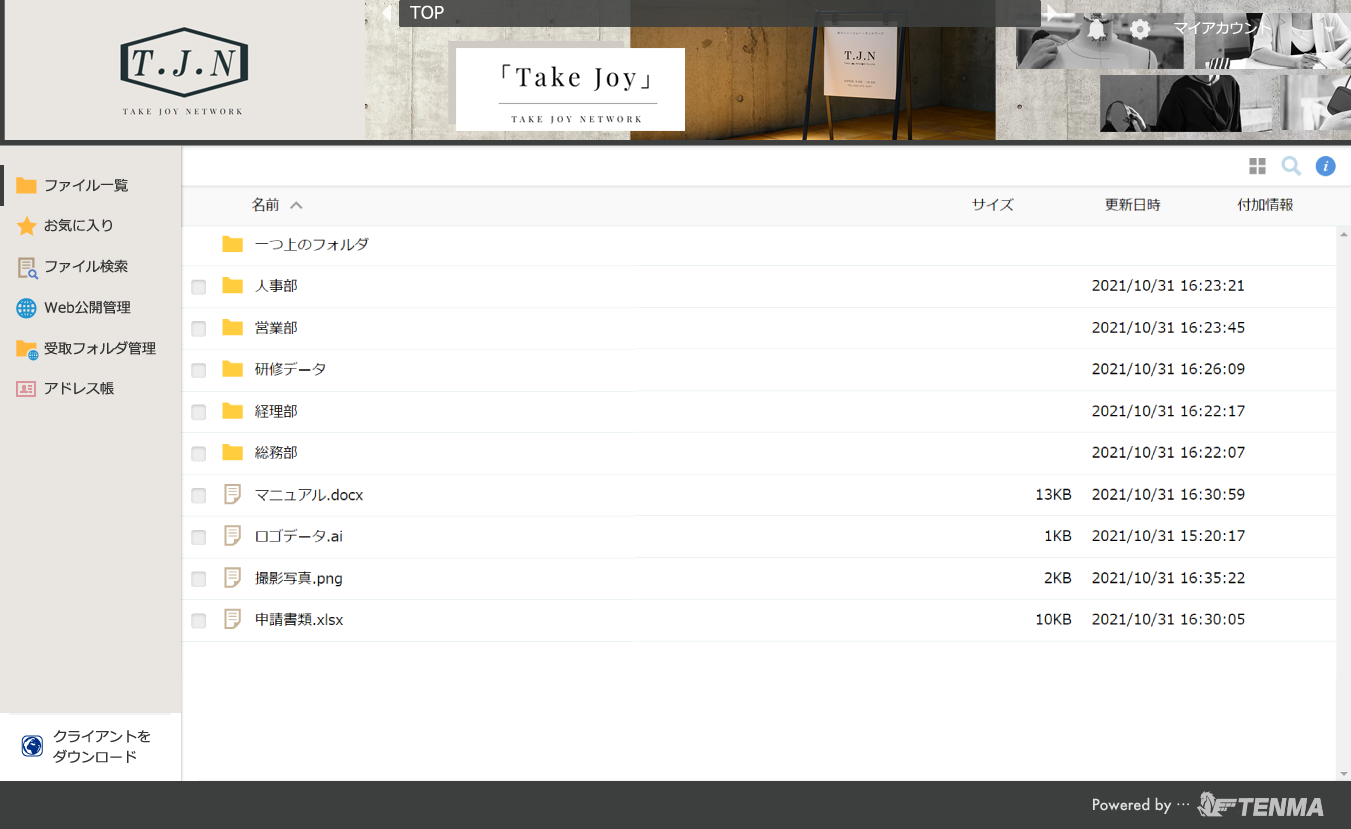
Task: Open notifications bell icon
Action: (x=1097, y=29)
